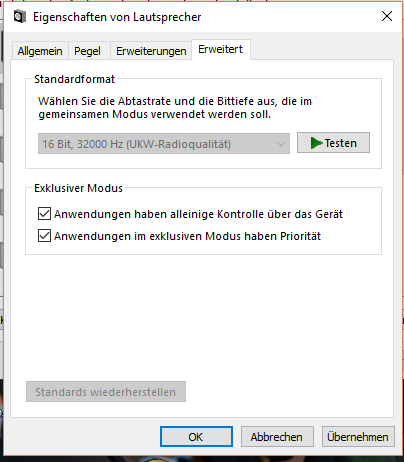Click the green play triangle on Testen
Image resolution: width=404 pixels, height=462 pixels.
(316, 143)
